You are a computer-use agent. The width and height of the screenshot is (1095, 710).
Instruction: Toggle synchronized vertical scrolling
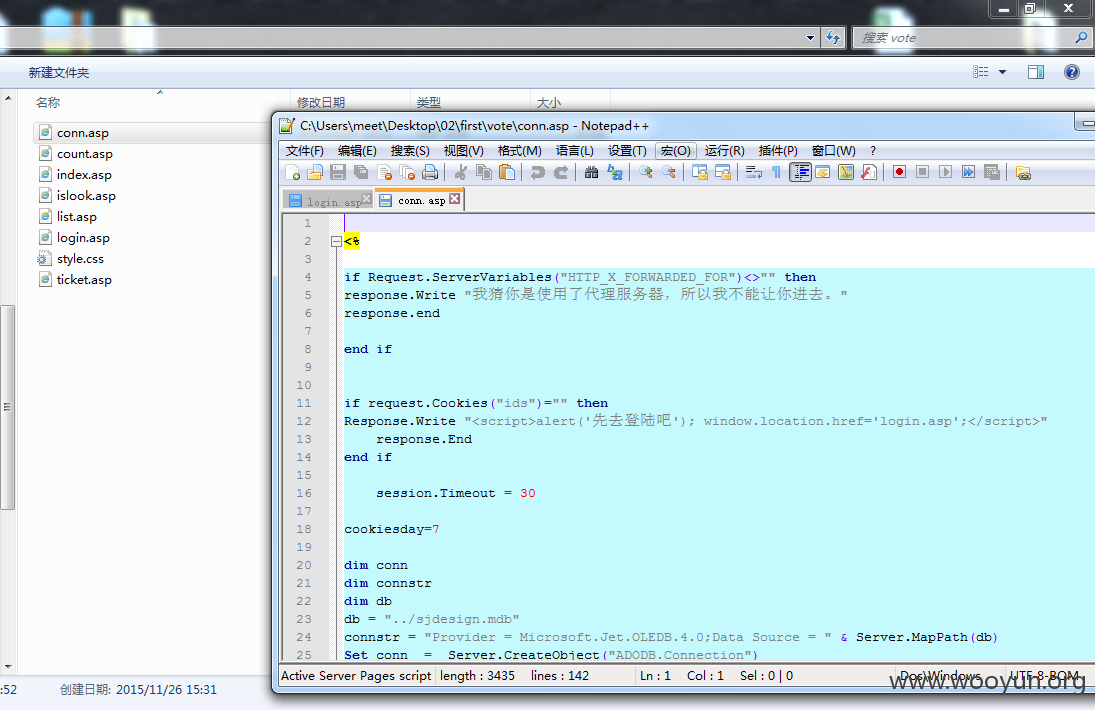699,172
